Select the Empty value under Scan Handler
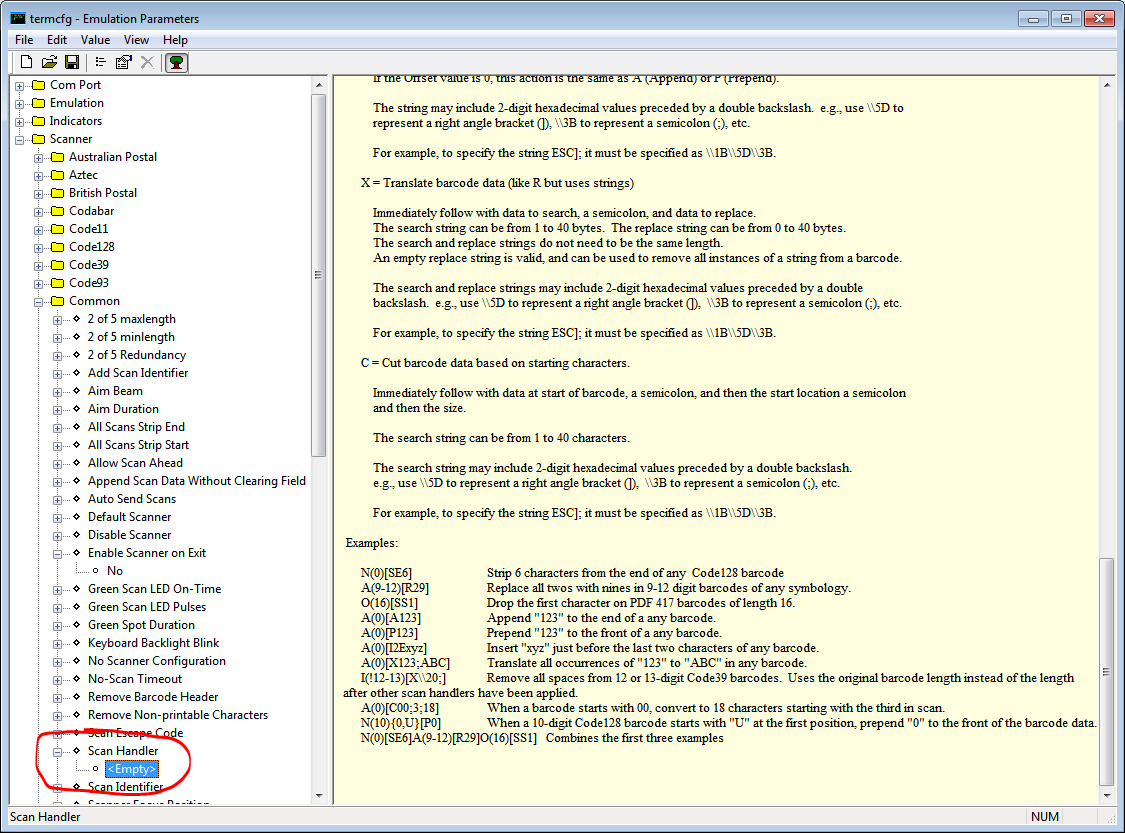This screenshot has height=833, width=1125. point(131,768)
